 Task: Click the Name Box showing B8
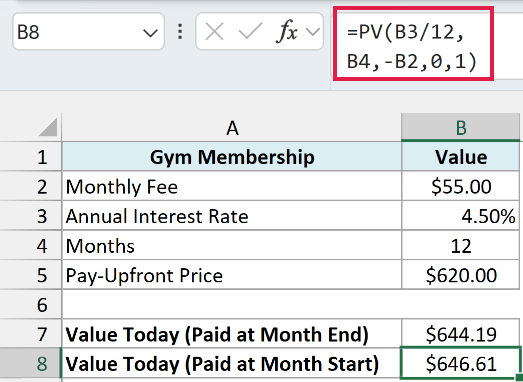click(x=88, y=32)
